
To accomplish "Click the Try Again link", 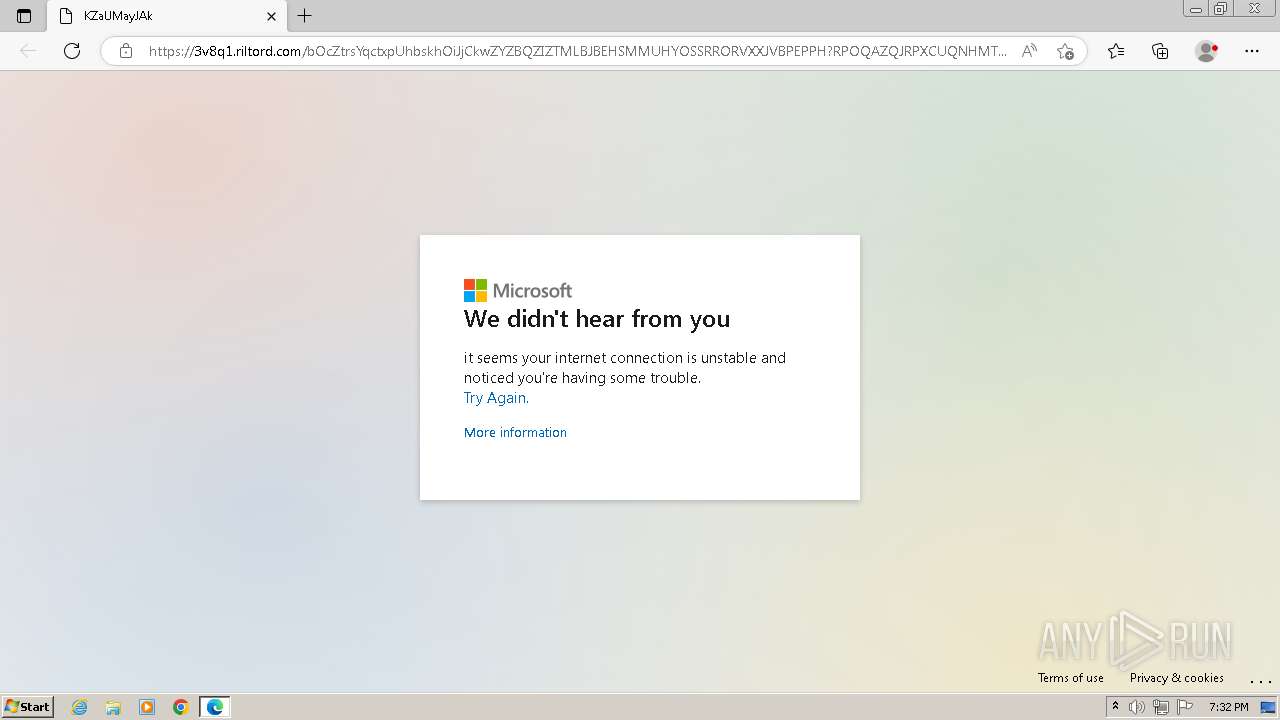I will 496,398.
